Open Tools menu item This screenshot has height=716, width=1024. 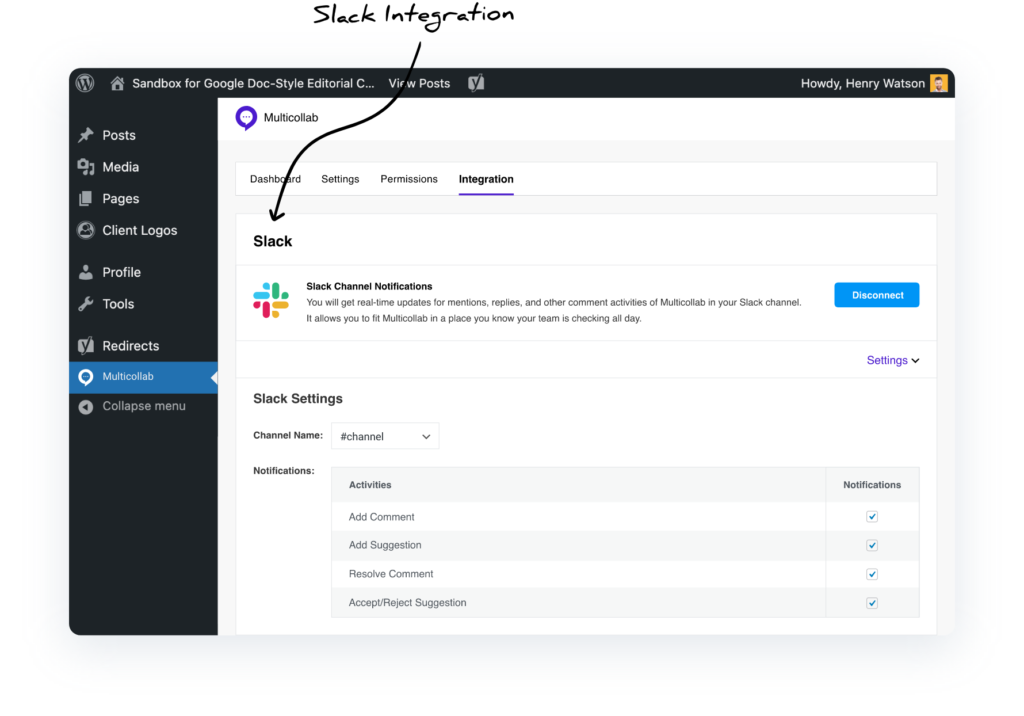point(118,304)
